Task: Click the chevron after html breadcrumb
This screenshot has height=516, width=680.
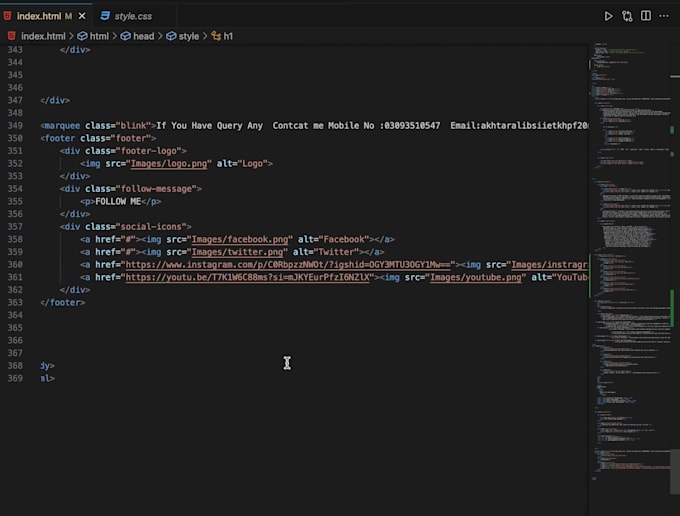Action: (114, 36)
